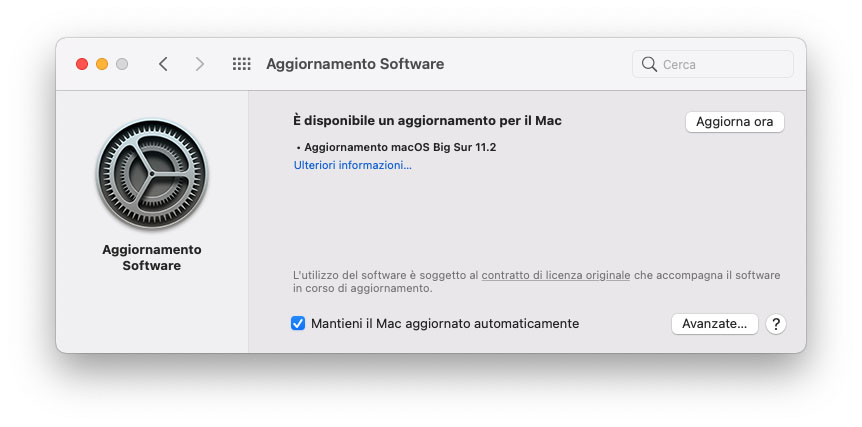Viewport: 862px width, 427px height.
Task: Minimize the window with the yellow button
Action: coord(102,64)
